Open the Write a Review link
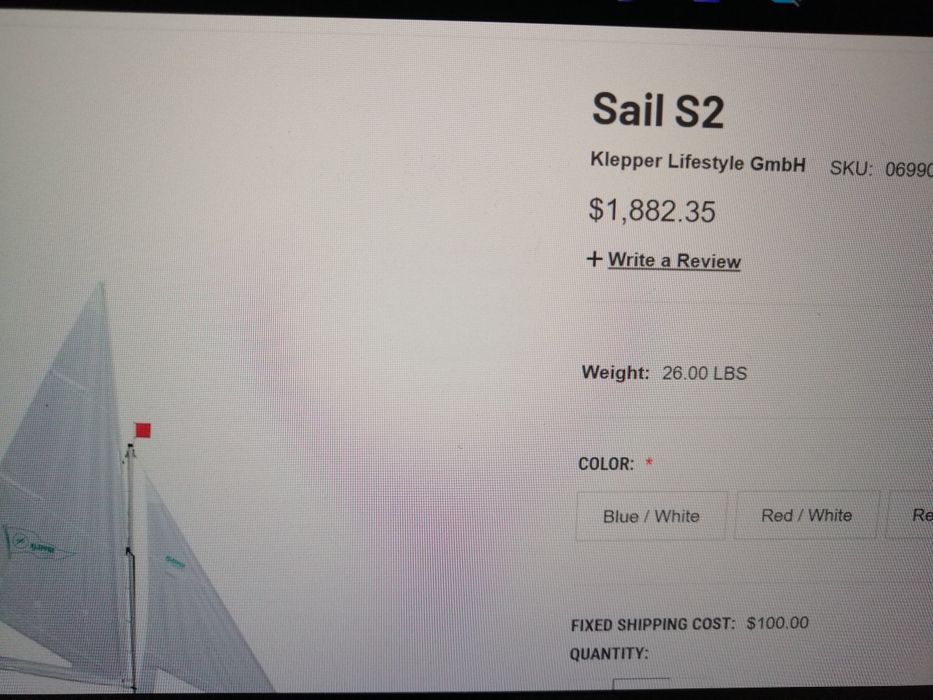Image resolution: width=933 pixels, height=700 pixels. point(674,261)
